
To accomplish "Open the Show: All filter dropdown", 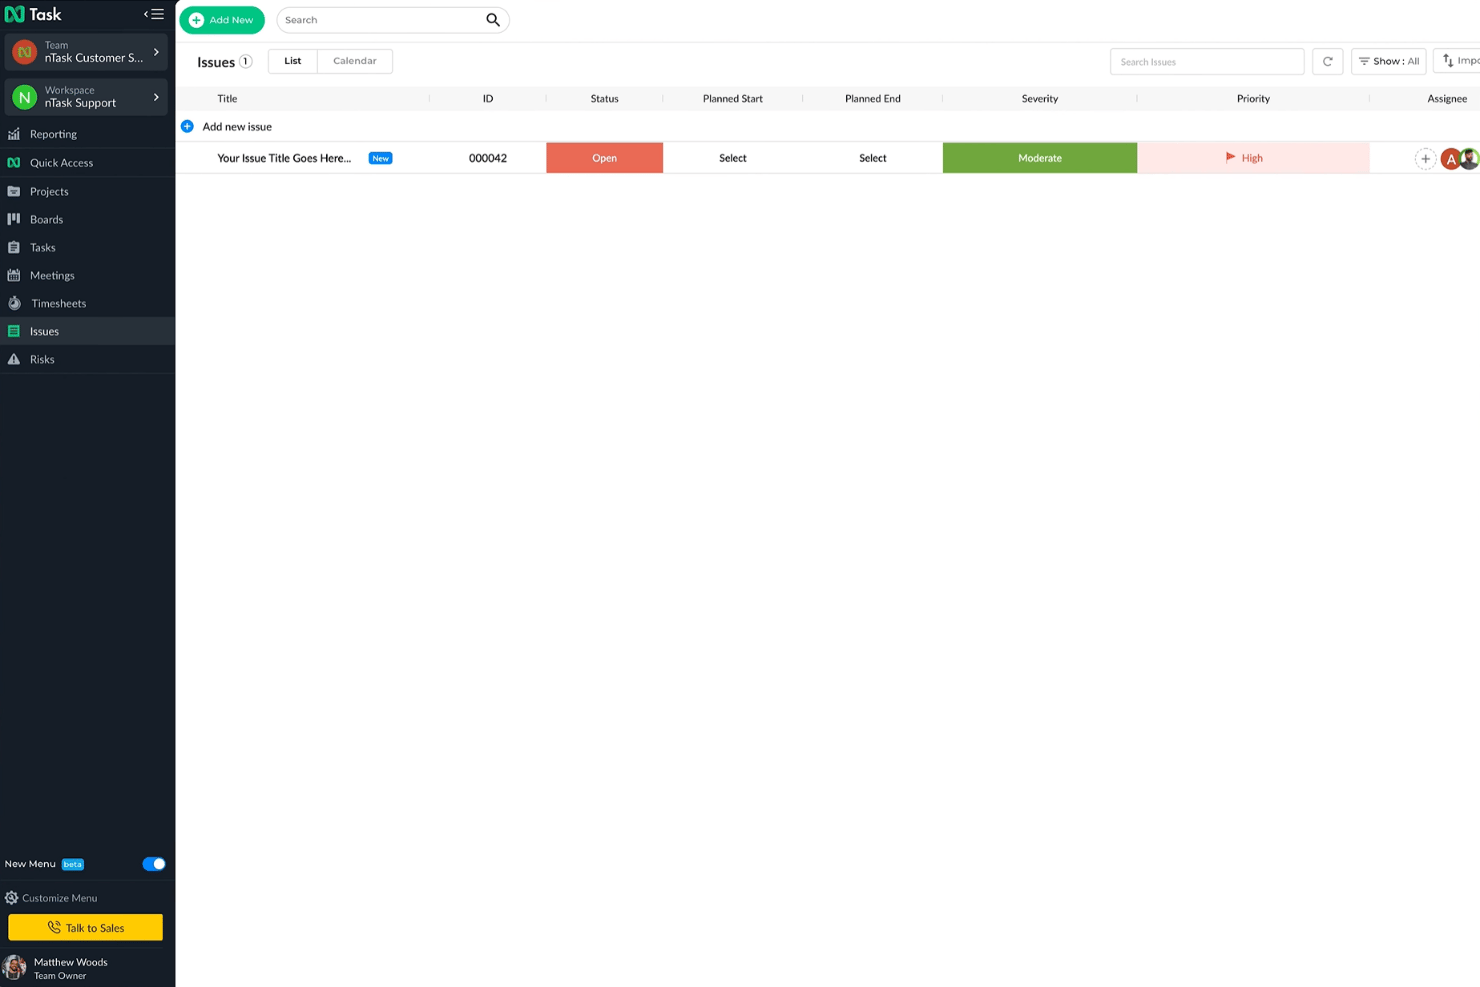I will click(x=1388, y=61).
